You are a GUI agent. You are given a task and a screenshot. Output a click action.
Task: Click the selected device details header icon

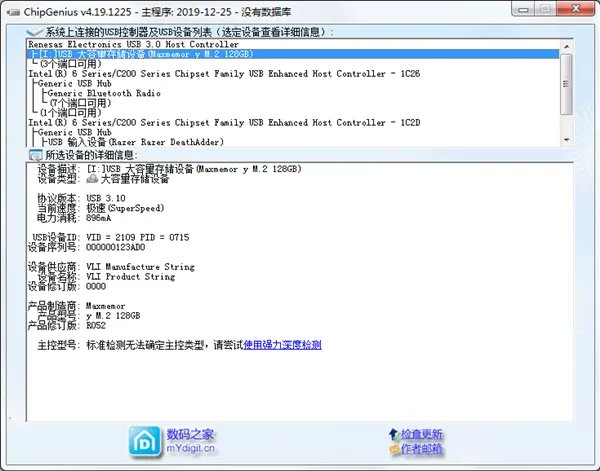pyautogui.click(x=36, y=155)
